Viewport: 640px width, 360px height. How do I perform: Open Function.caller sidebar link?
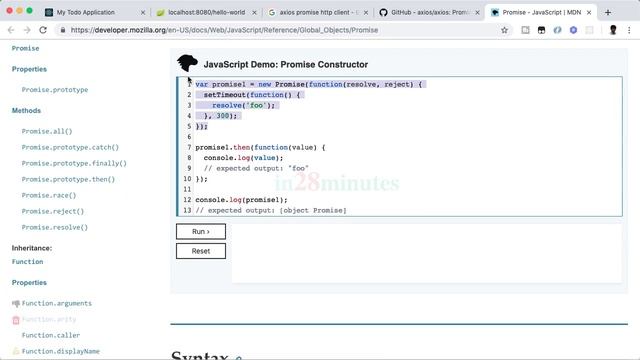click(51, 335)
